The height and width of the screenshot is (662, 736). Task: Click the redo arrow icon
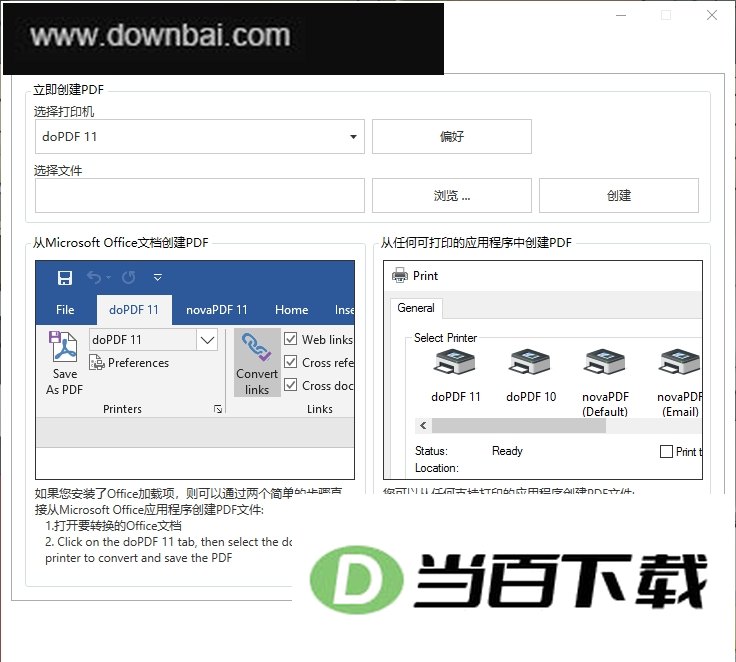(x=129, y=277)
